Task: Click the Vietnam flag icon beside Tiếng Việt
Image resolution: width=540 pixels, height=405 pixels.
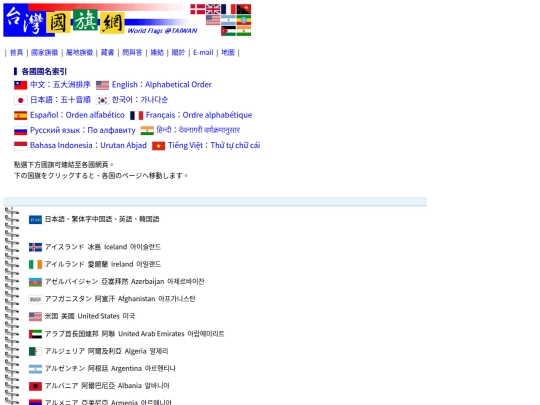Action: (x=158, y=146)
